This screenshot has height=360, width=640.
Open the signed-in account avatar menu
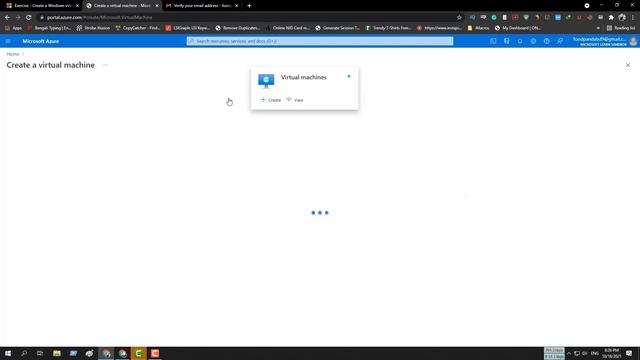pyautogui.click(x=633, y=41)
